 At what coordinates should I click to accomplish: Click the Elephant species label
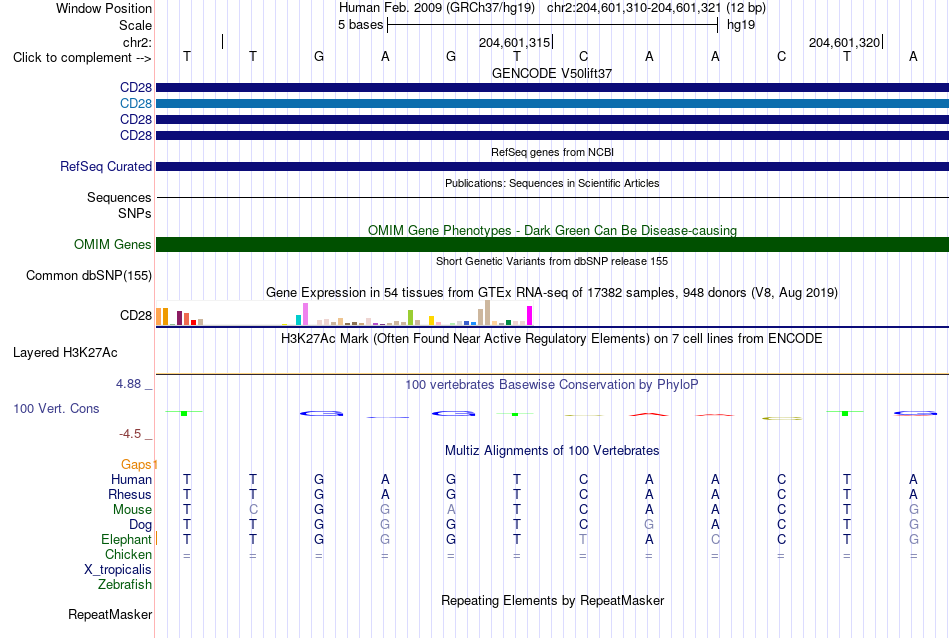coord(126,539)
